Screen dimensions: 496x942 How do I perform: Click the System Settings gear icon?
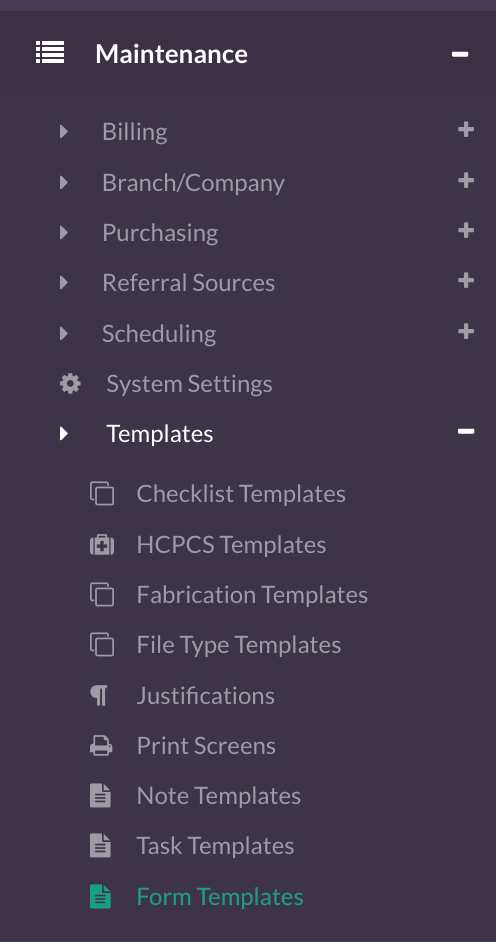coord(70,383)
